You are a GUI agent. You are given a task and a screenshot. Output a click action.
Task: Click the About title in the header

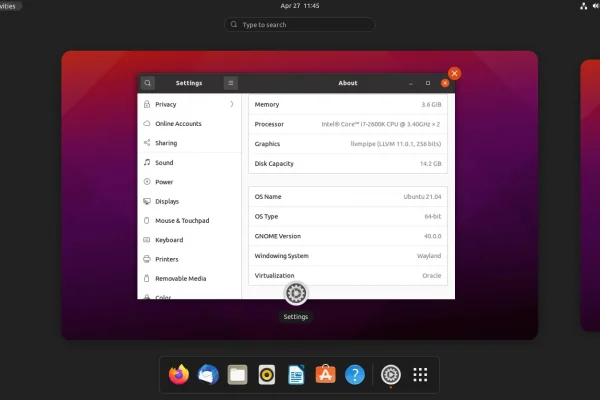point(348,83)
